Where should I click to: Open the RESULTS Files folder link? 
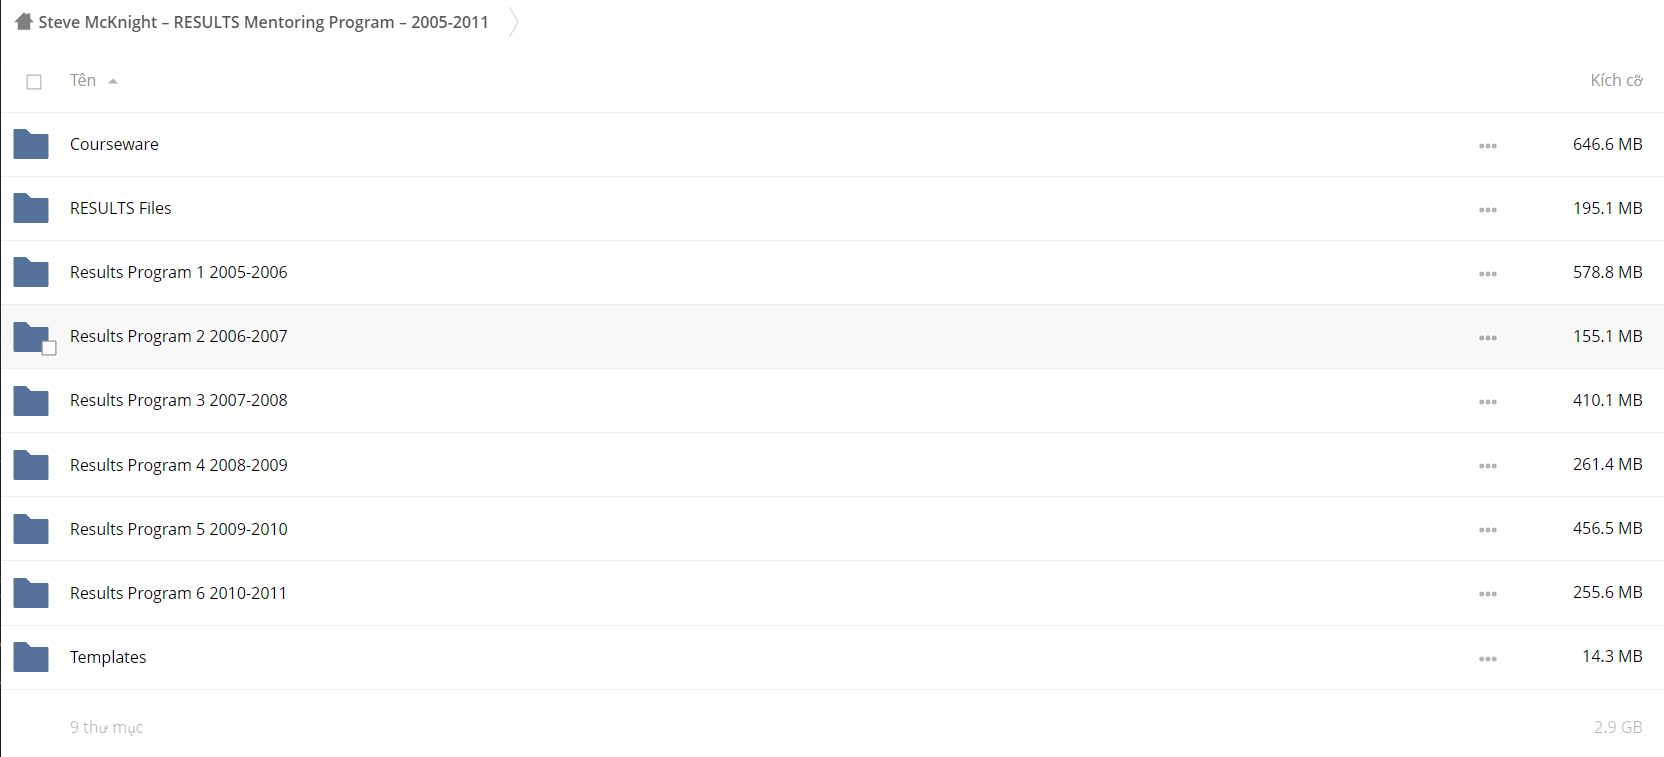[x=121, y=208]
